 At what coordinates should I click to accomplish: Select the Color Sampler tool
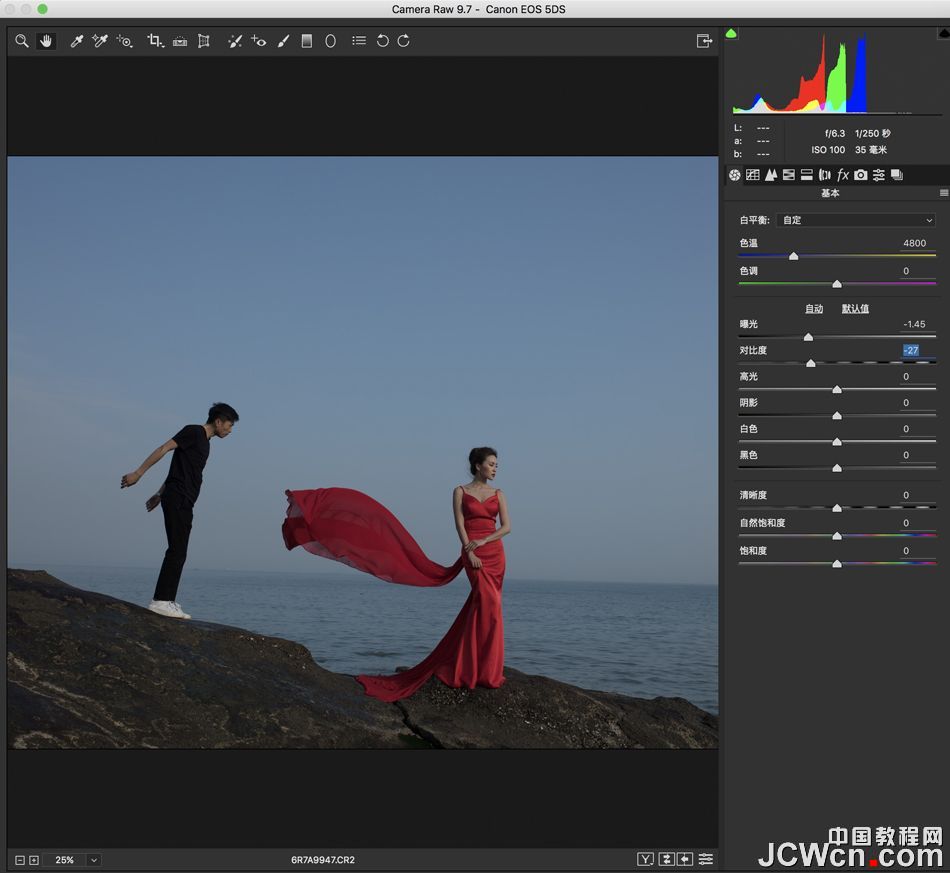[x=99, y=41]
